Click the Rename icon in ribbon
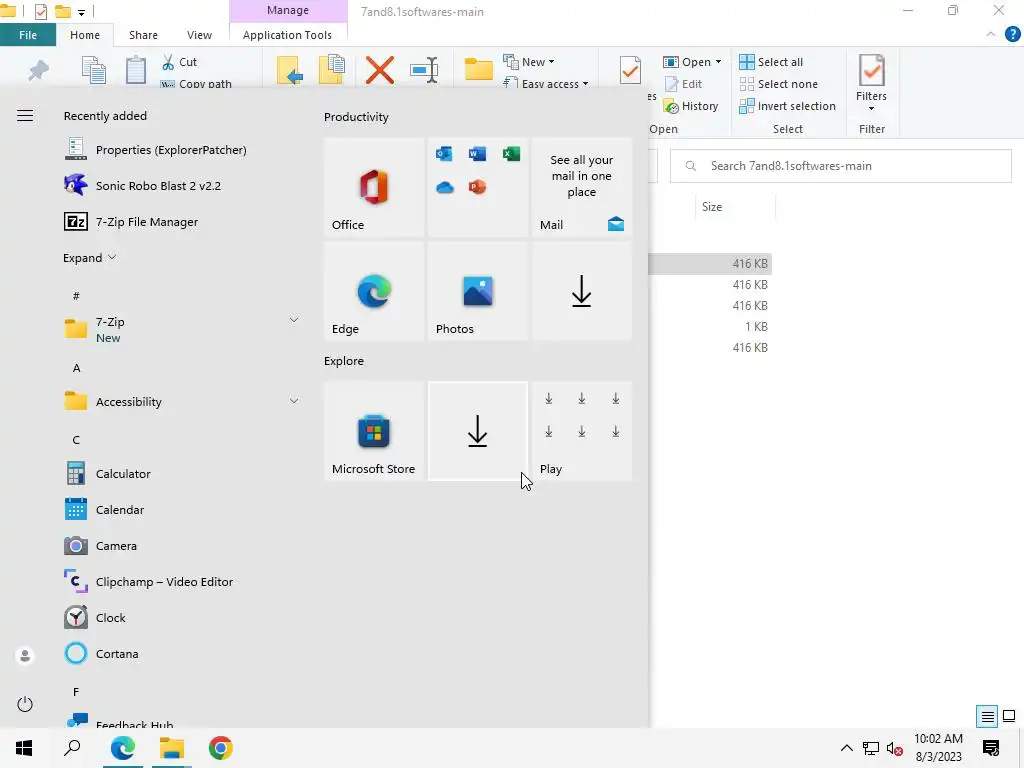Image resolution: width=1024 pixels, height=768 pixels. click(424, 70)
